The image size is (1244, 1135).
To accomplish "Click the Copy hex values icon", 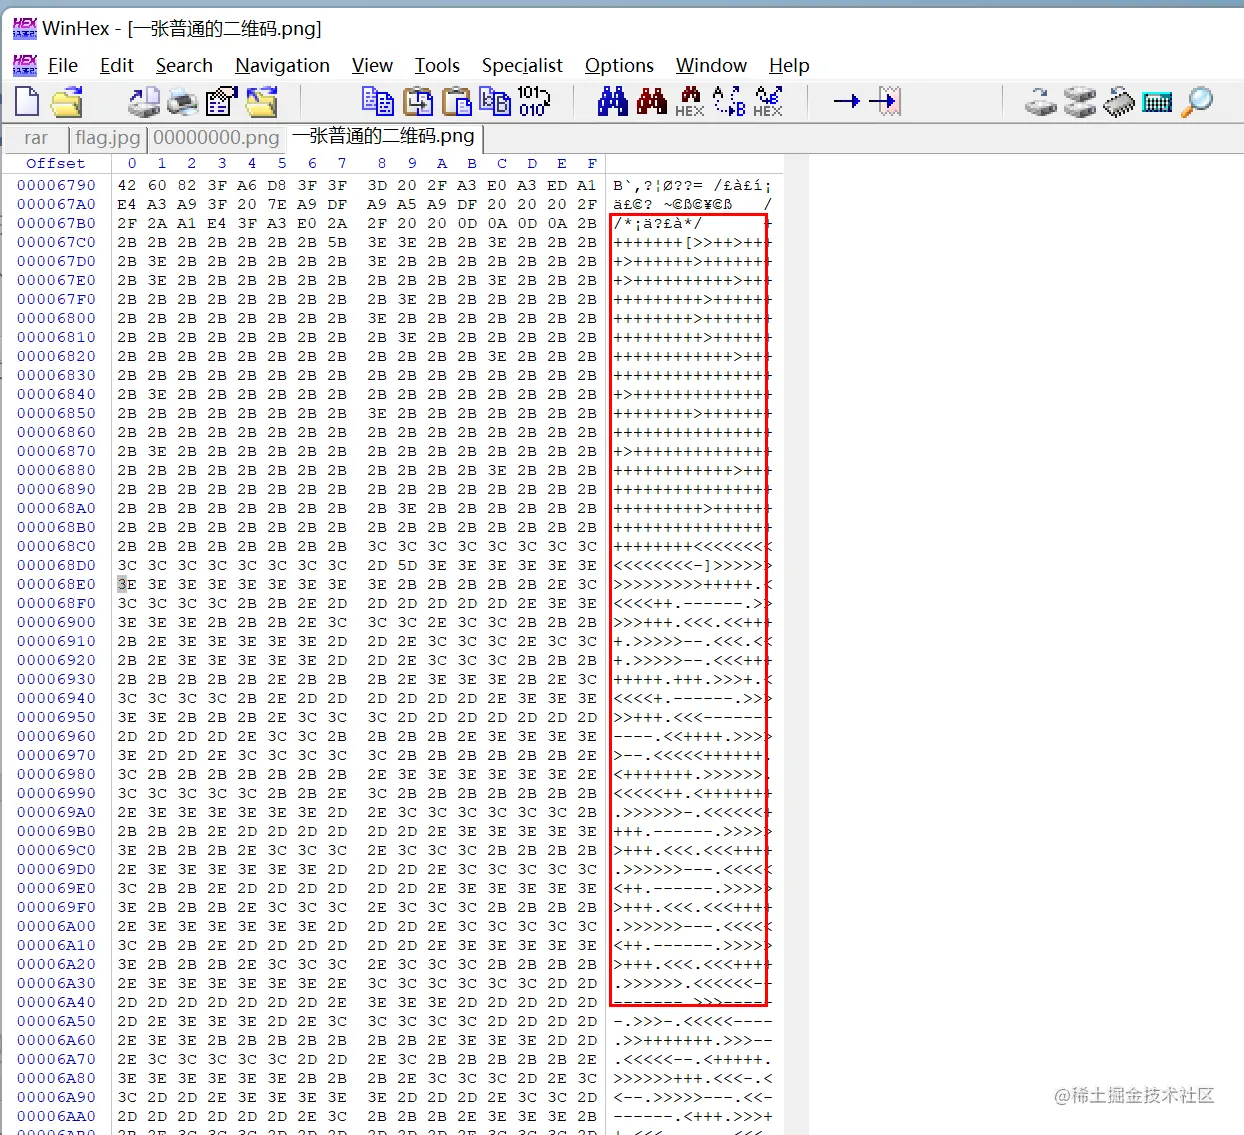I will coord(495,102).
